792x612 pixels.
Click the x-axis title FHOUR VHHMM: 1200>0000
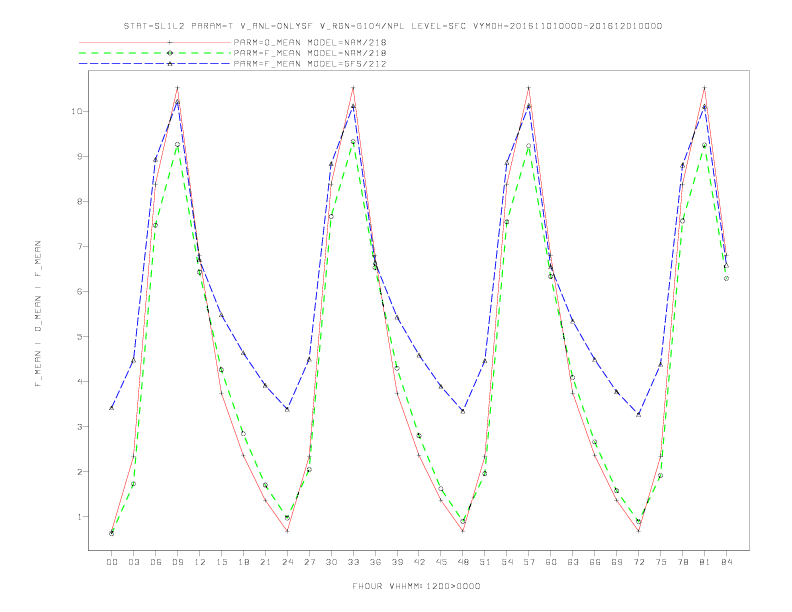(x=416, y=586)
